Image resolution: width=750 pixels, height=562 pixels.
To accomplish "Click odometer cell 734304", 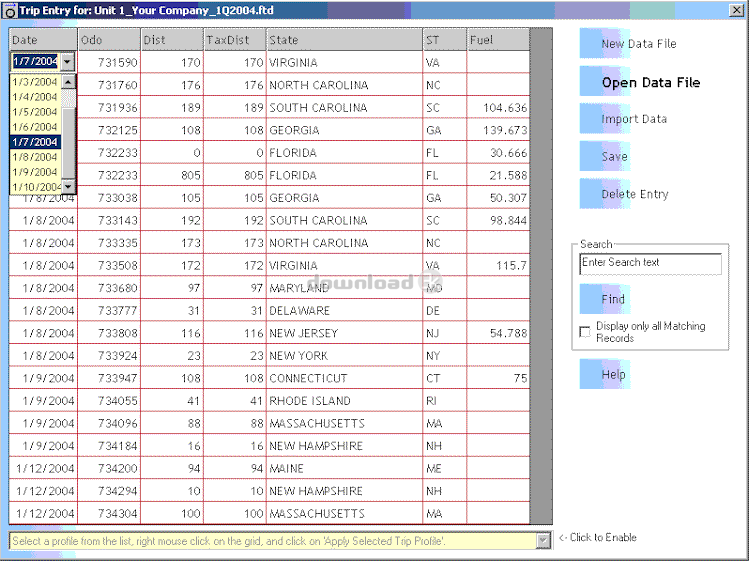I will pos(109,513).
